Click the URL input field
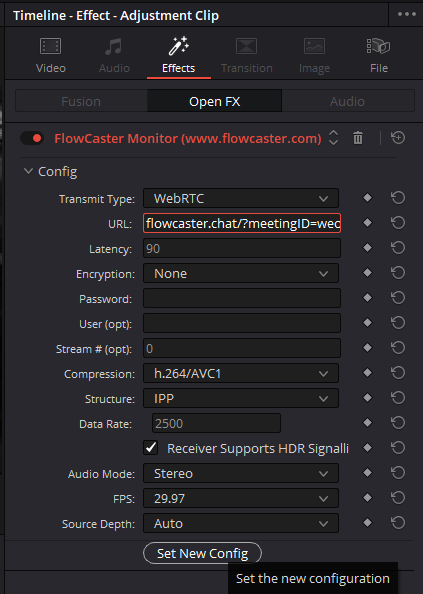This screenshot has width=423, height=594. click(242, 223)
